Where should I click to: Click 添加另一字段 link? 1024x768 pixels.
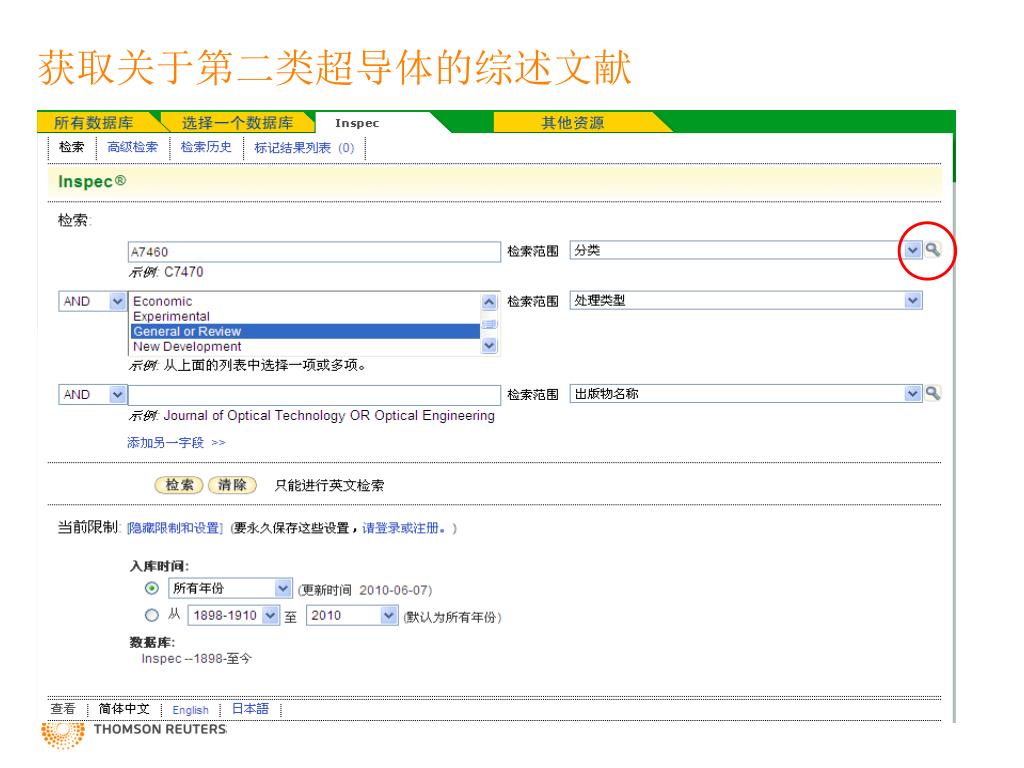(176, 443)
